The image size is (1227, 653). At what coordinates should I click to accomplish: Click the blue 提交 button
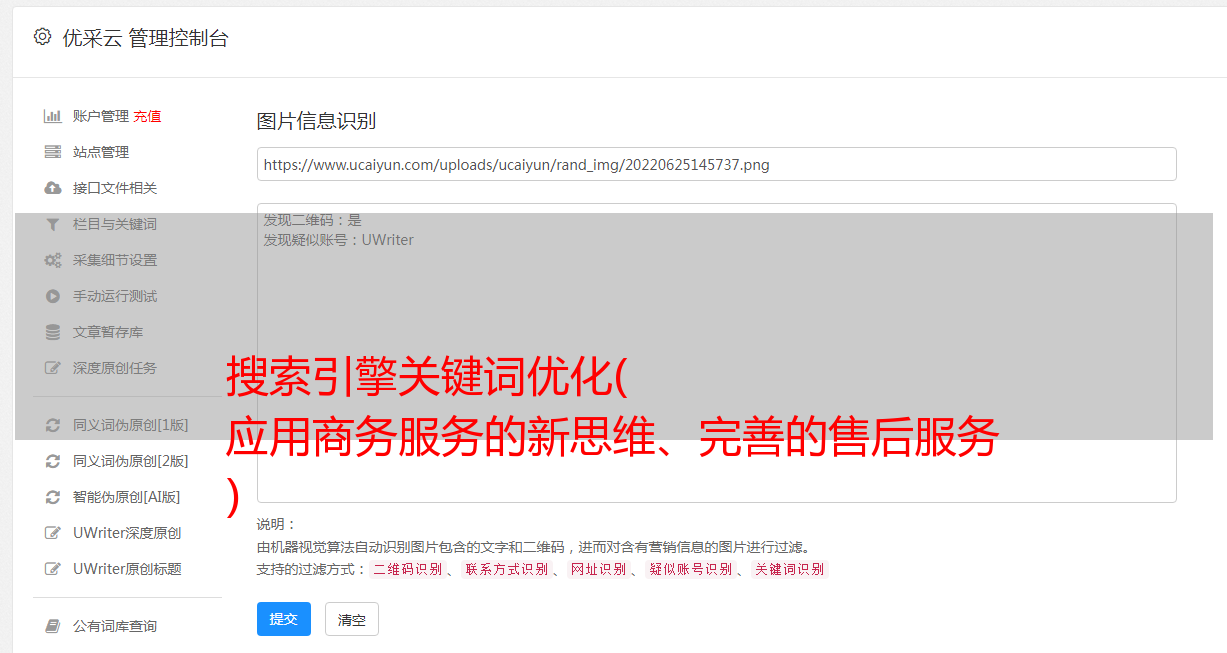point(284,619)
